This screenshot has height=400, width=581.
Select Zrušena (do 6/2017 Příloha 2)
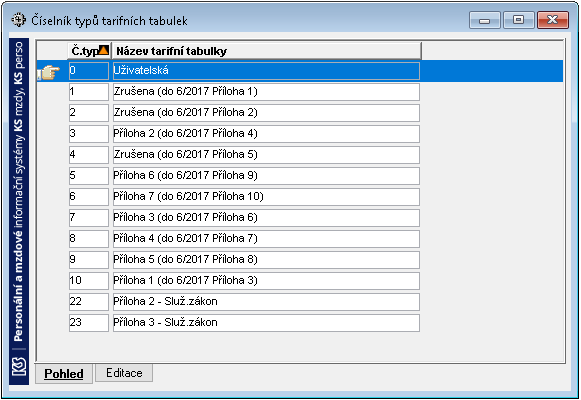266,113
